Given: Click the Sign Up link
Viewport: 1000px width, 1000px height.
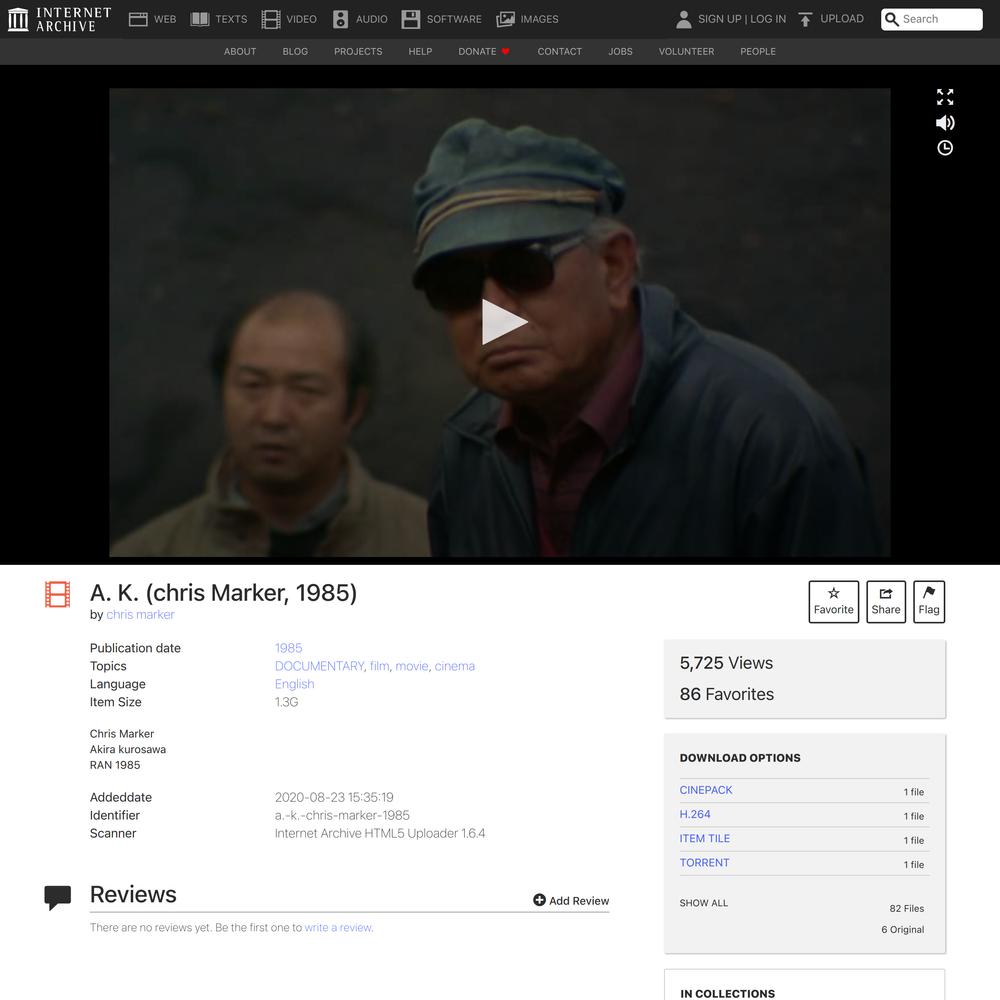Looking at the screenshot, I should coord(719,19).
